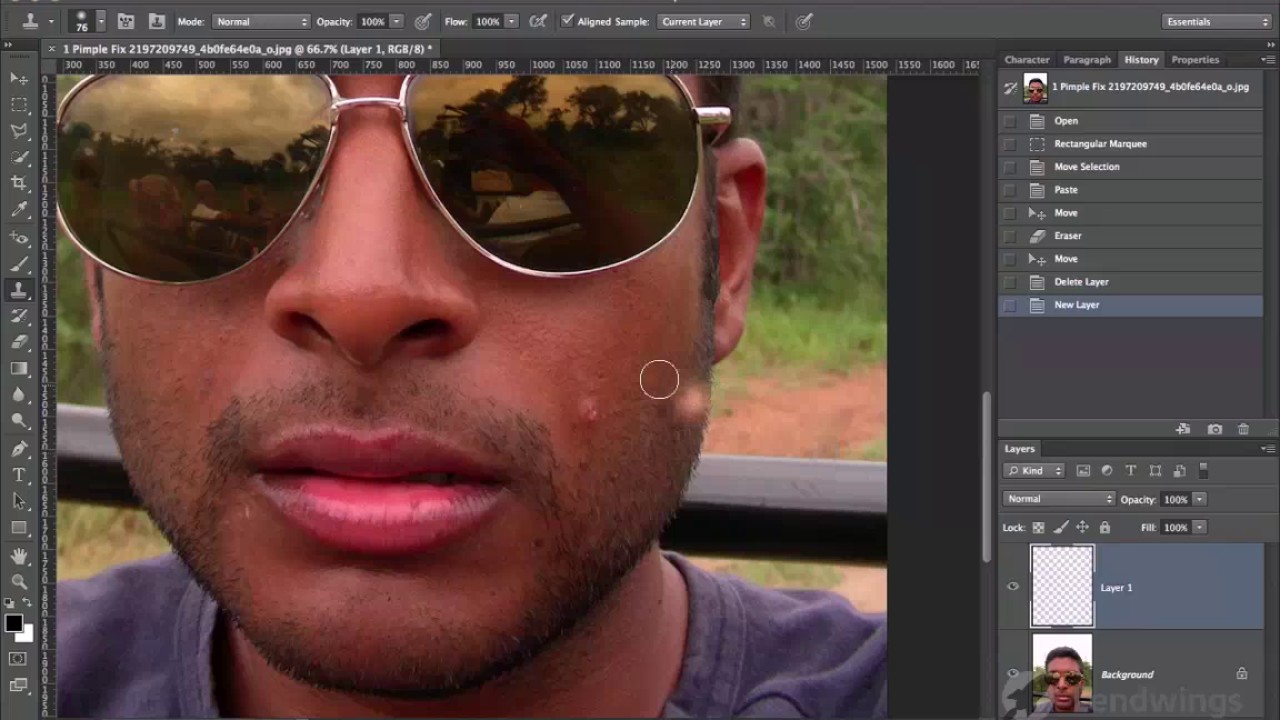1280x720 pixels.
Task: Pick the Type tool in toolbar
Action: [x=19, y=475]
